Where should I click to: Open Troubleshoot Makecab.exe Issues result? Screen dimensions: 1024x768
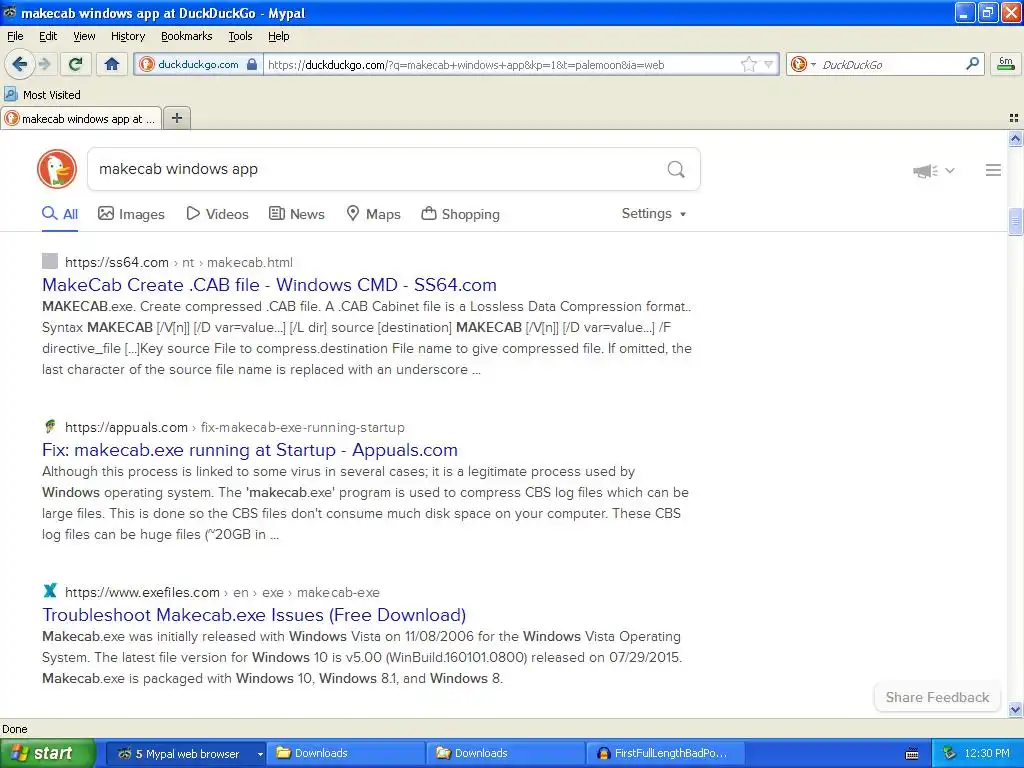(254, 615)
